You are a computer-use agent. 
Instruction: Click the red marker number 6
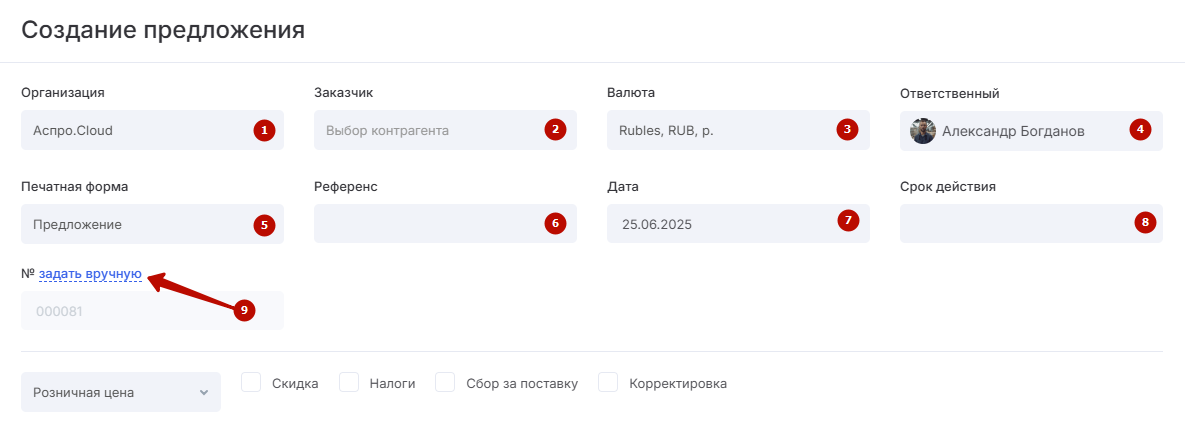(555, 223)
